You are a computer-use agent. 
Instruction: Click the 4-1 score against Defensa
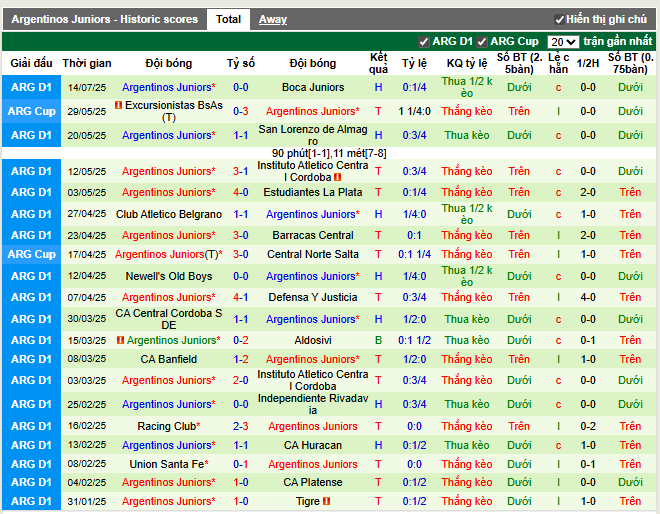coord(241,297)
